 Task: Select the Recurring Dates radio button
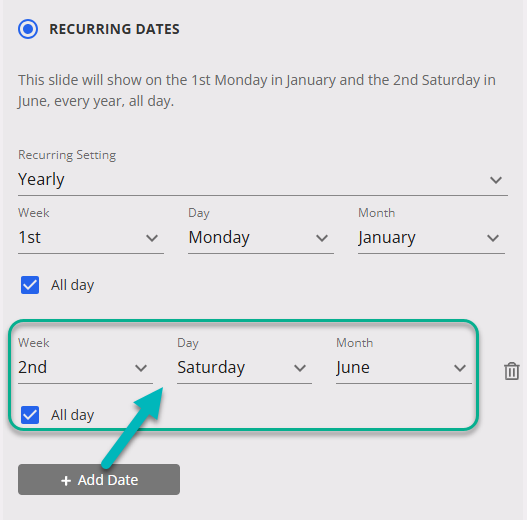28,29
